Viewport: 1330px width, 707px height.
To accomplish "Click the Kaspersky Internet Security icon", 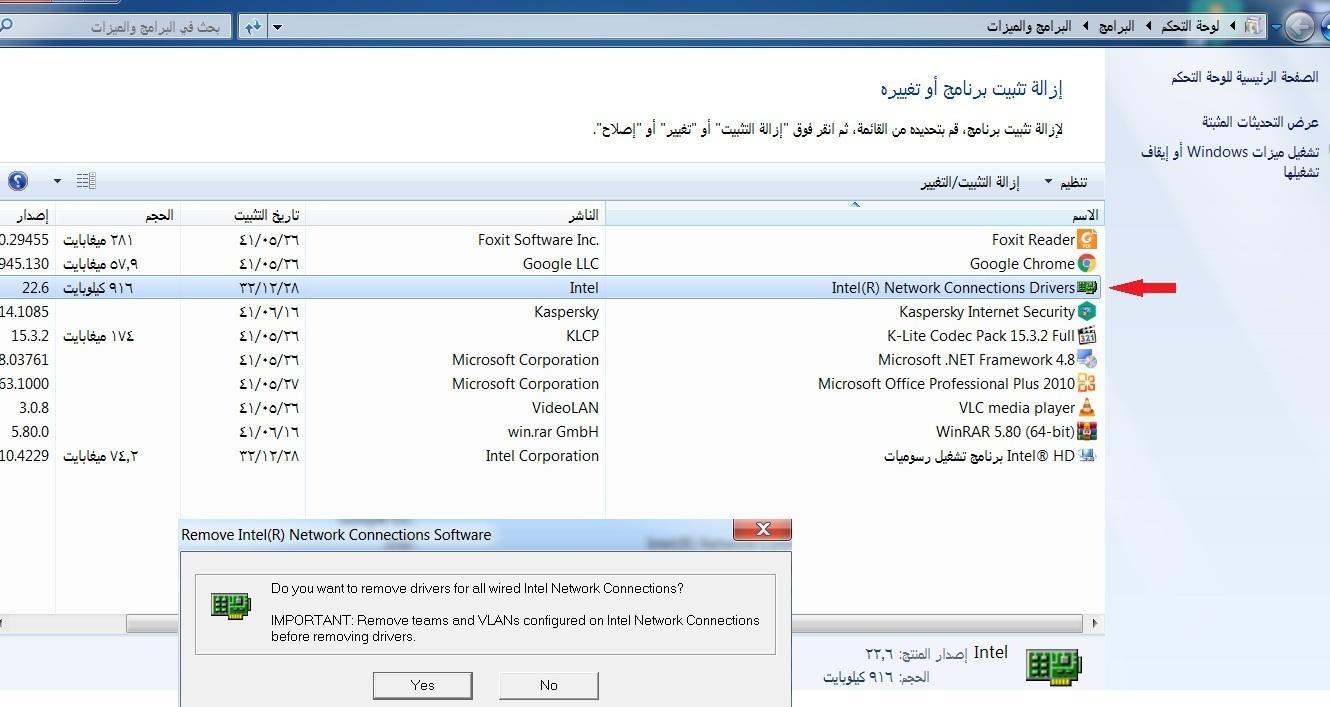I will (1087, 312).
